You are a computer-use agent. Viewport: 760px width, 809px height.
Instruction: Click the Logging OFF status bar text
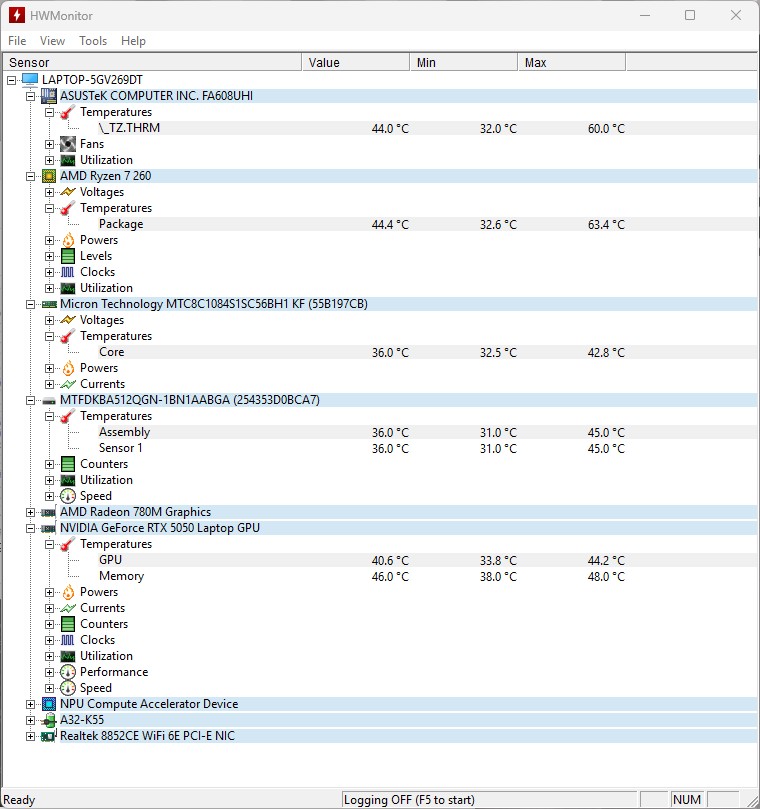click(409, 800)
